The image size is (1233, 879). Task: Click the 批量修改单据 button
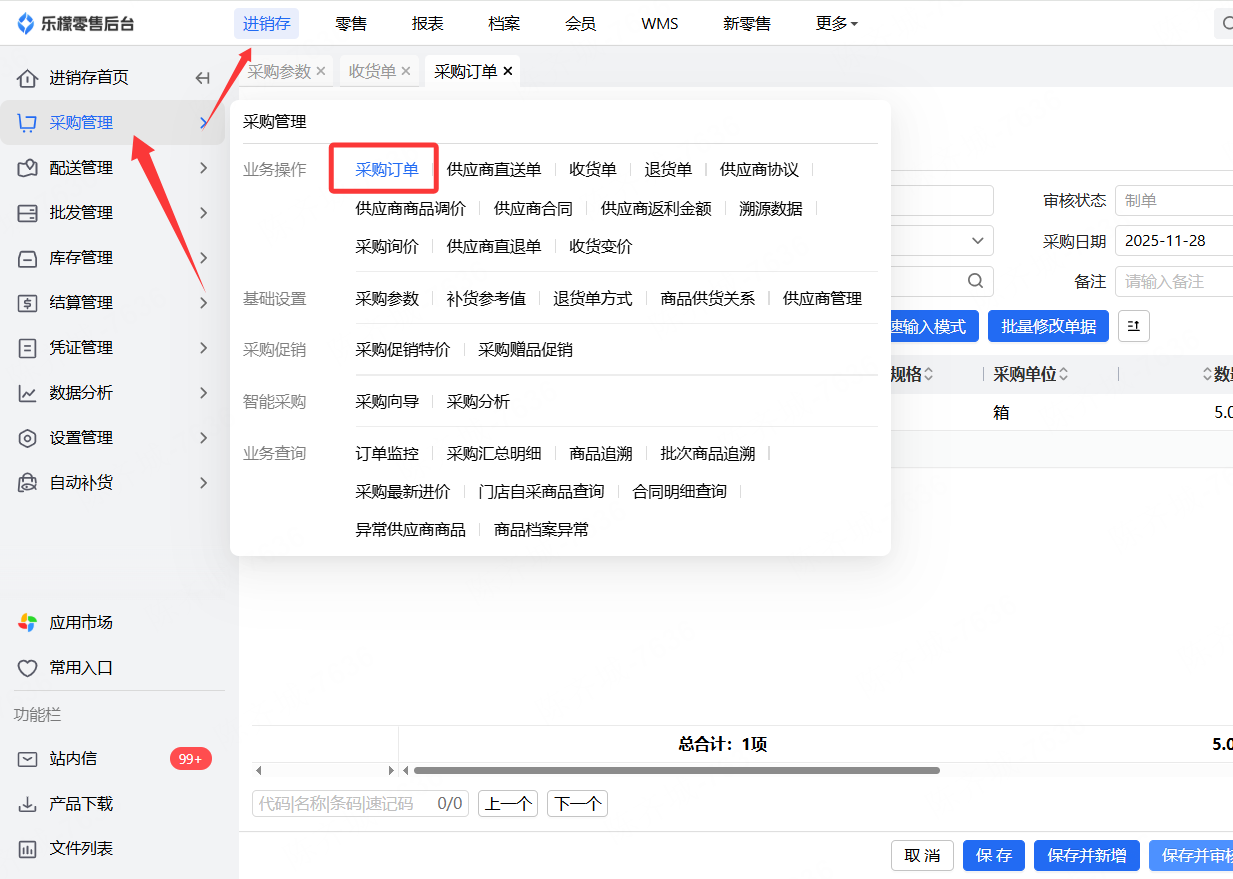(x=1048, y=326)
